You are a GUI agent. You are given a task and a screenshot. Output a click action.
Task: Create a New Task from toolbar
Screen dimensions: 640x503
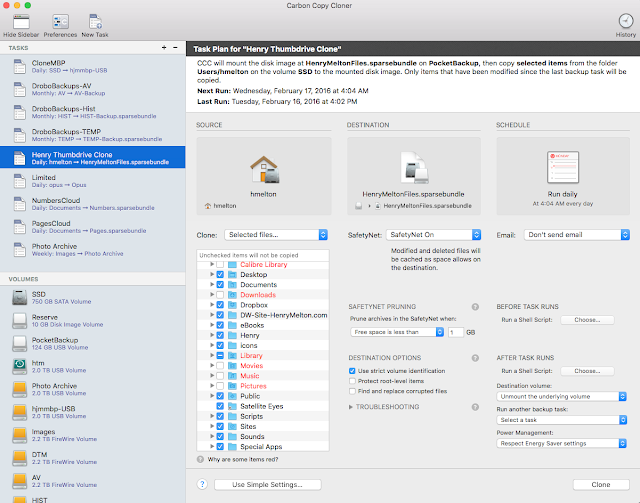coord(95,22)
